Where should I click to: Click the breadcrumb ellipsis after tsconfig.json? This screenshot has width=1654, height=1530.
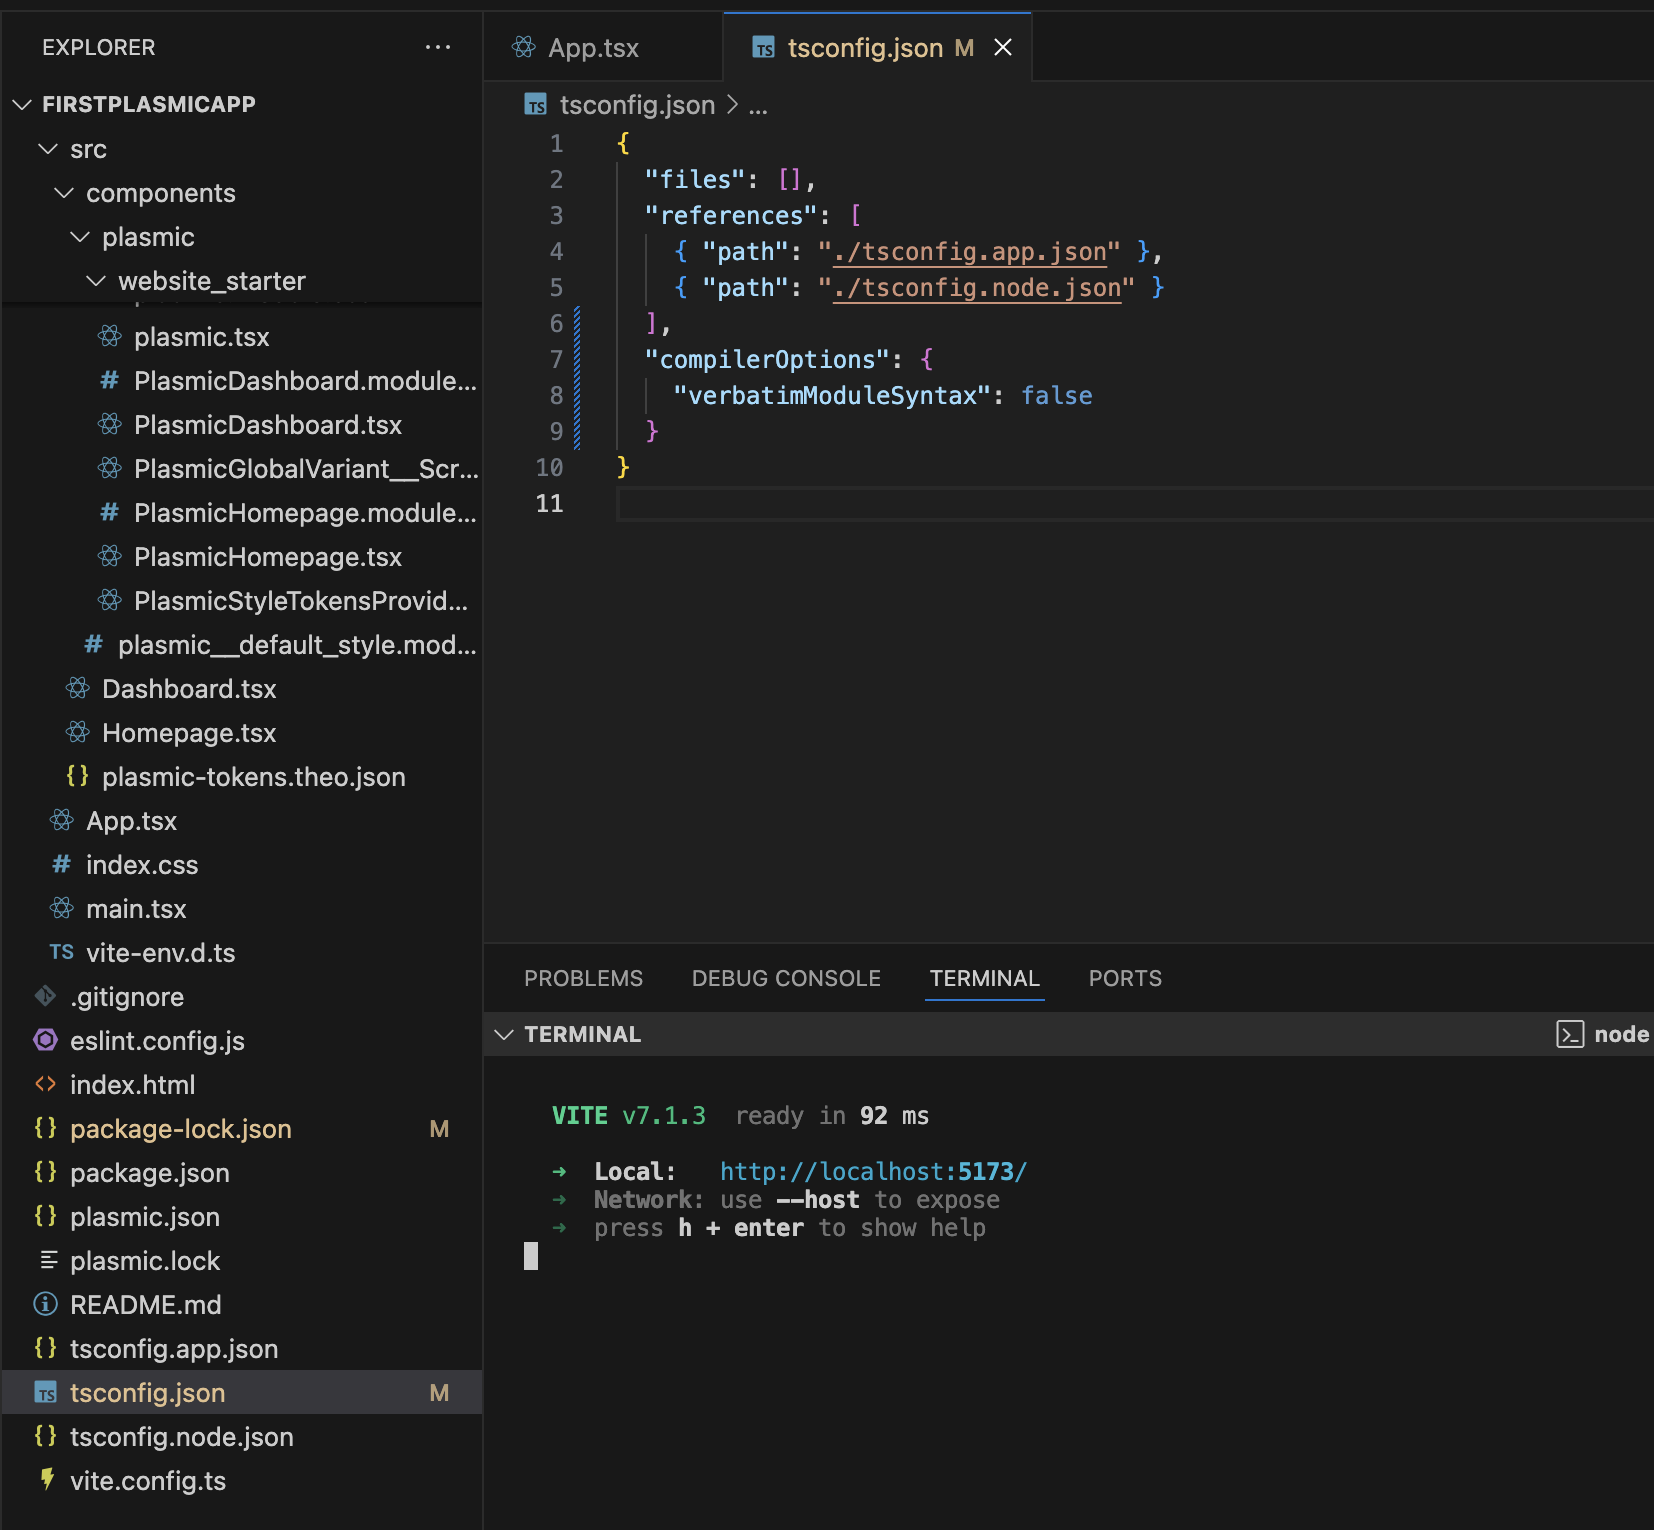tap(758, 106)
